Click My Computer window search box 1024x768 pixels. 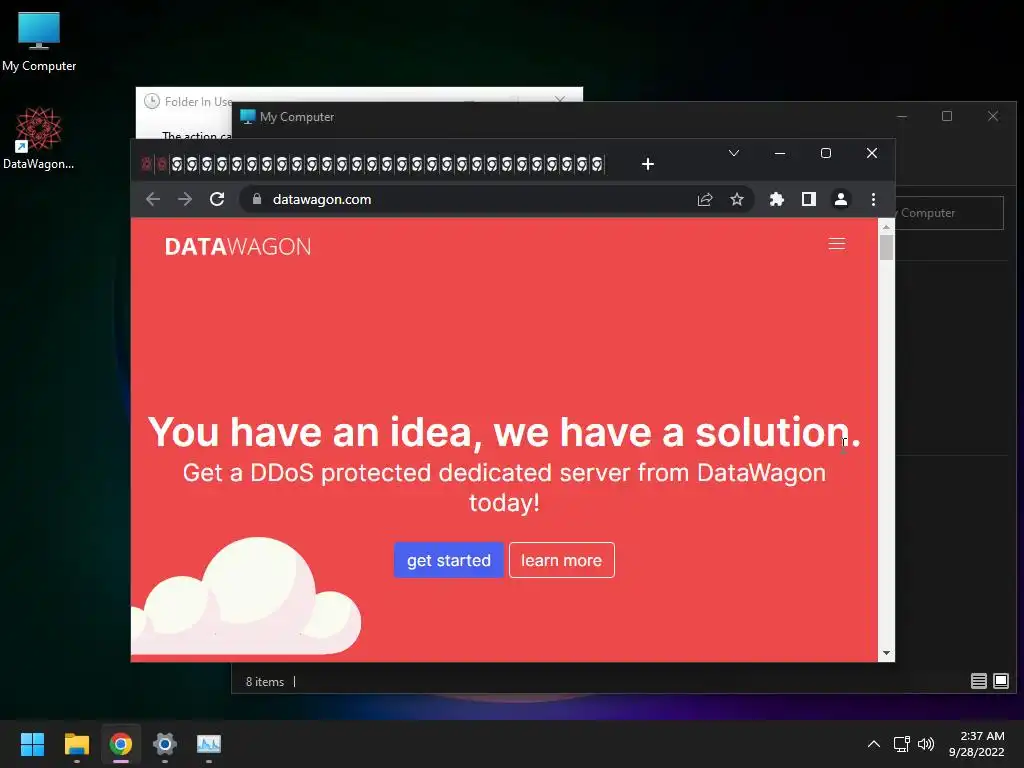[x=950, y=213]
